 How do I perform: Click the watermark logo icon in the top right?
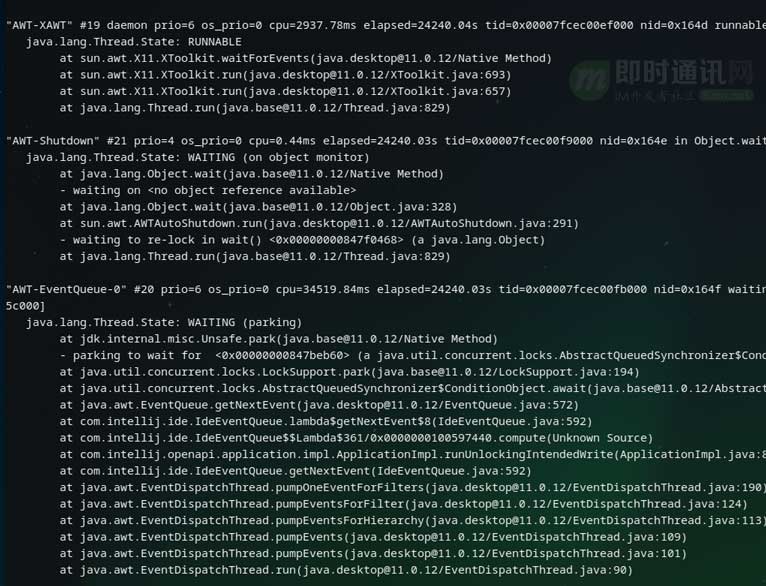(589, 81)
